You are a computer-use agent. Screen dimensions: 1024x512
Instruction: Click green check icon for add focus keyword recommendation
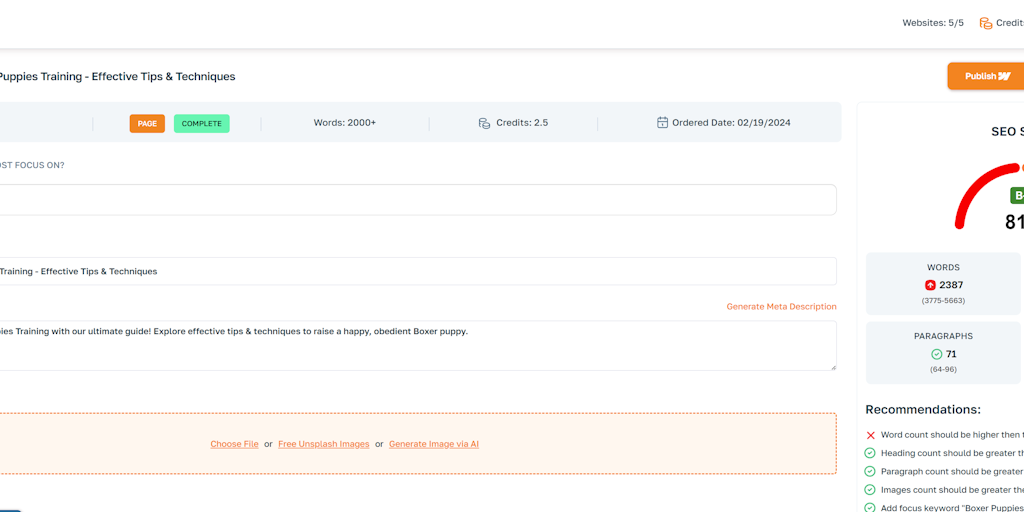click(871, 507)
